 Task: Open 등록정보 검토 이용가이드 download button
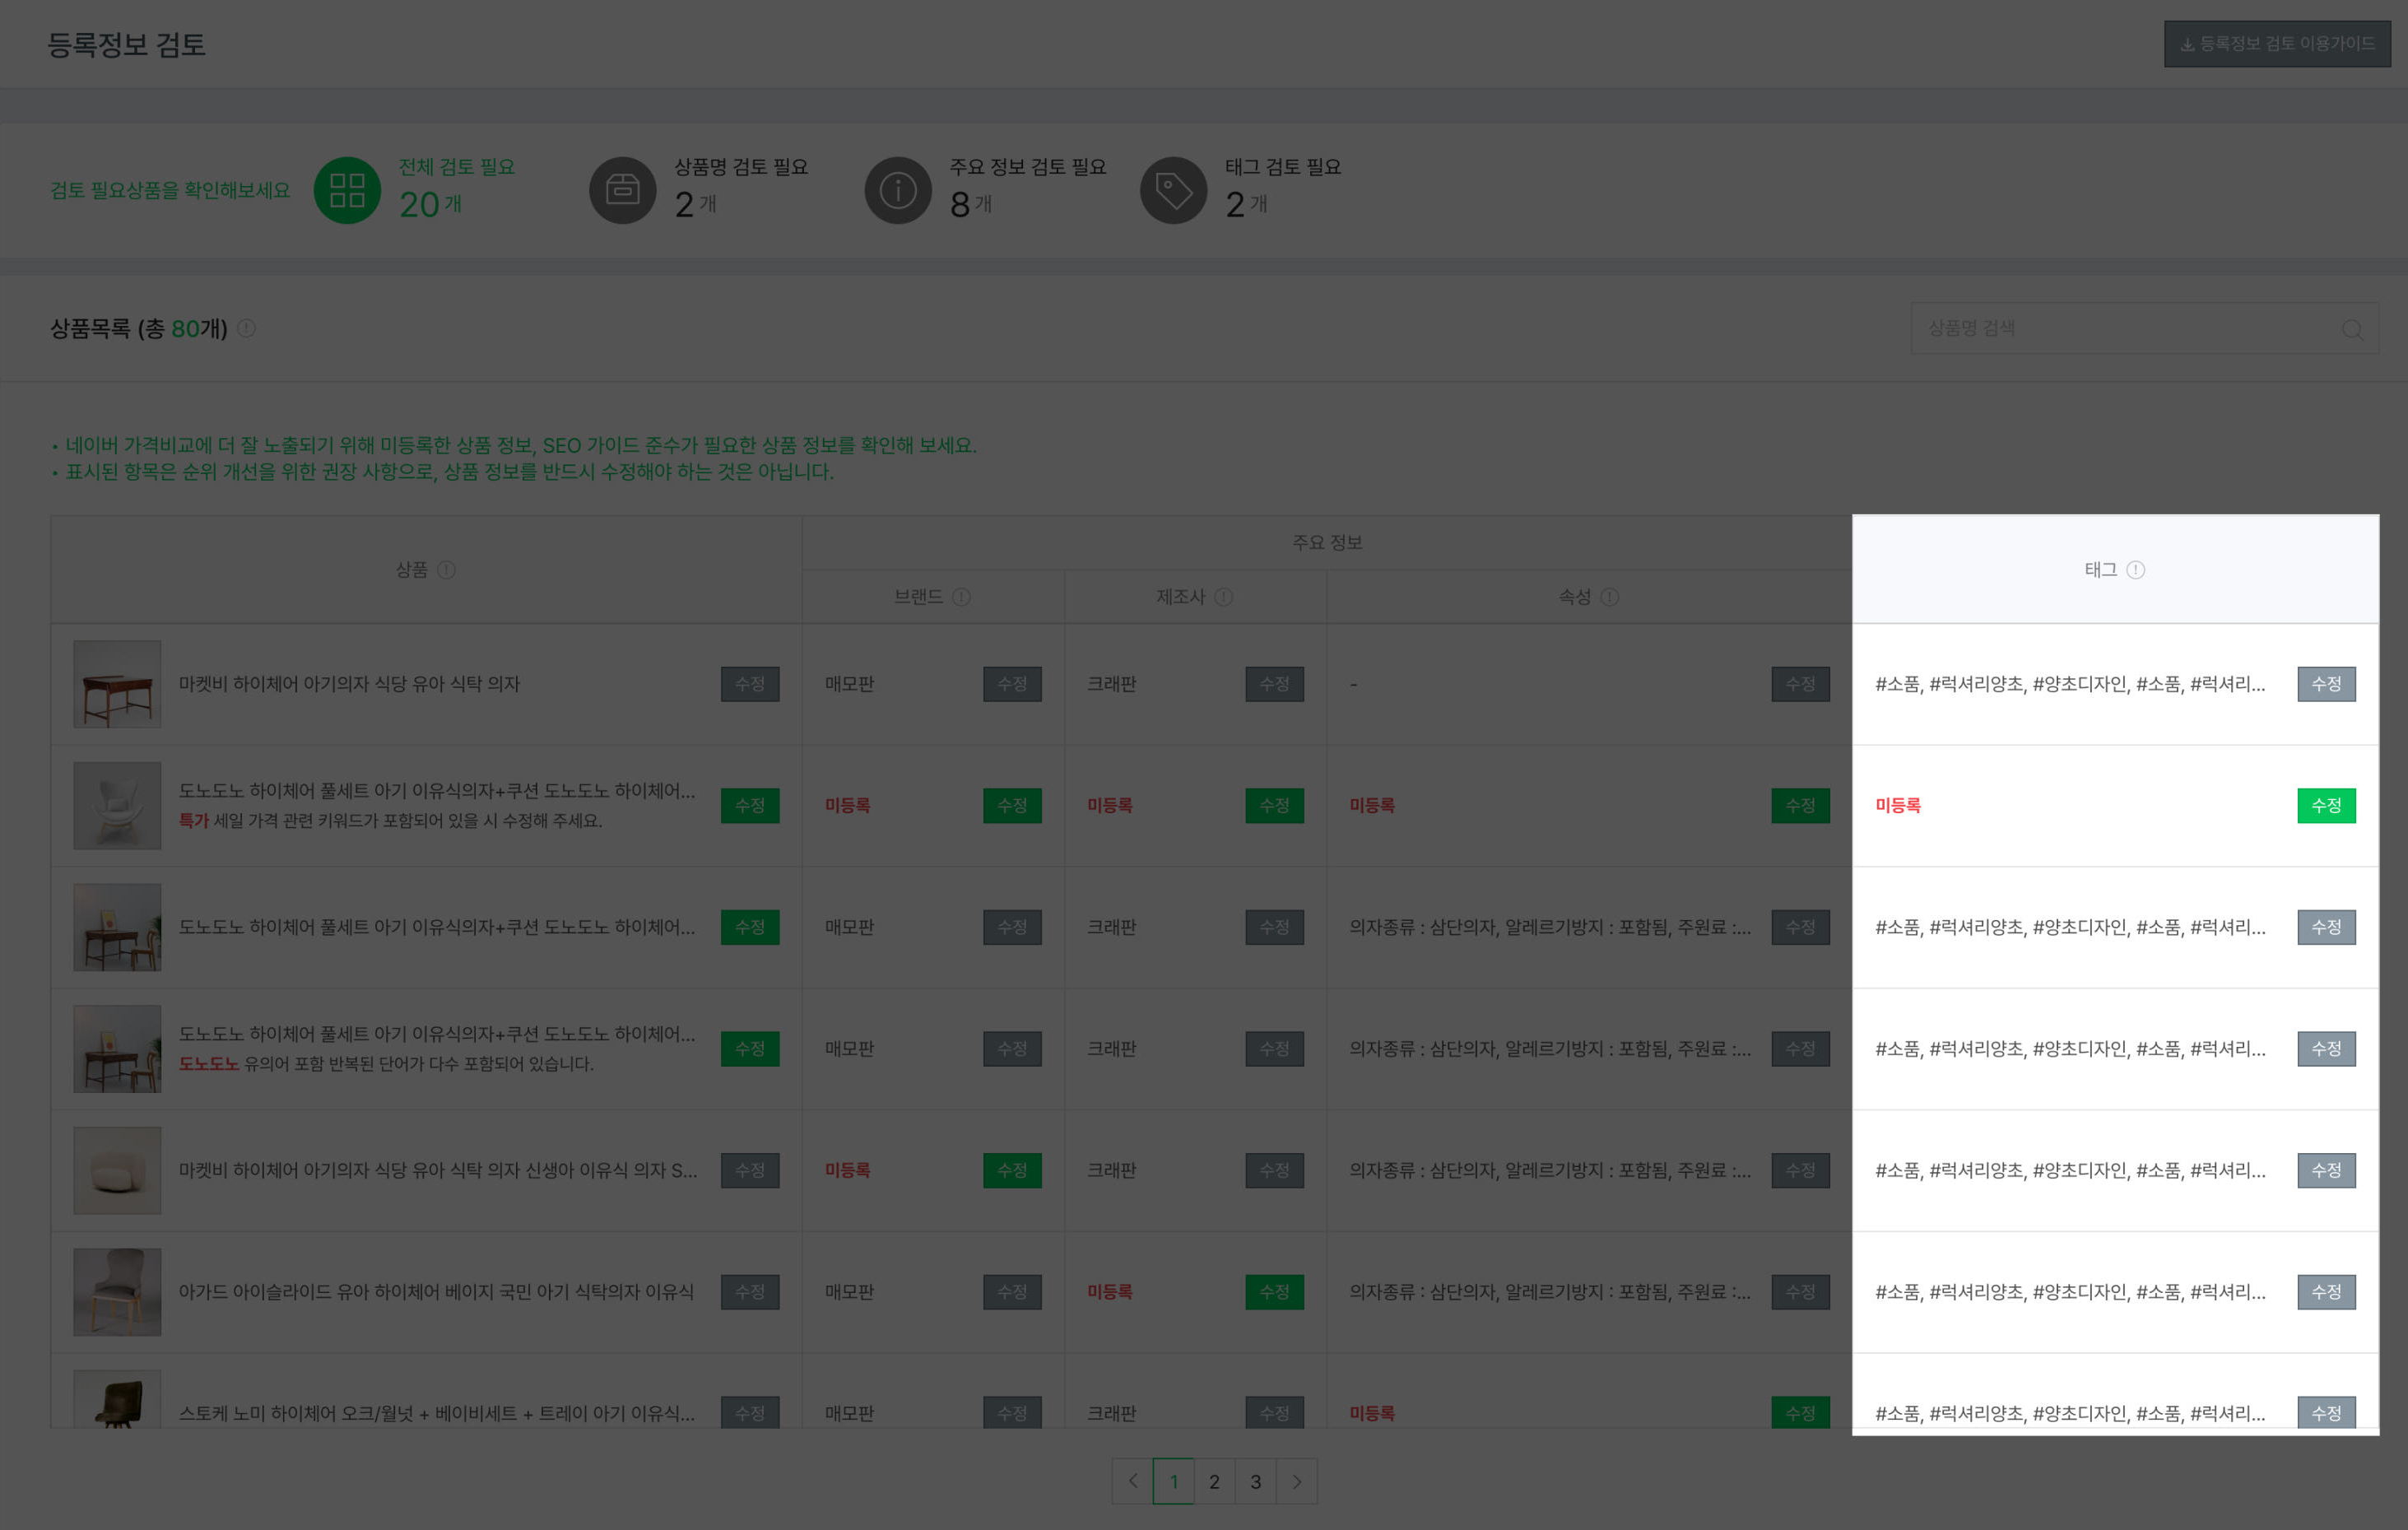2277,44
